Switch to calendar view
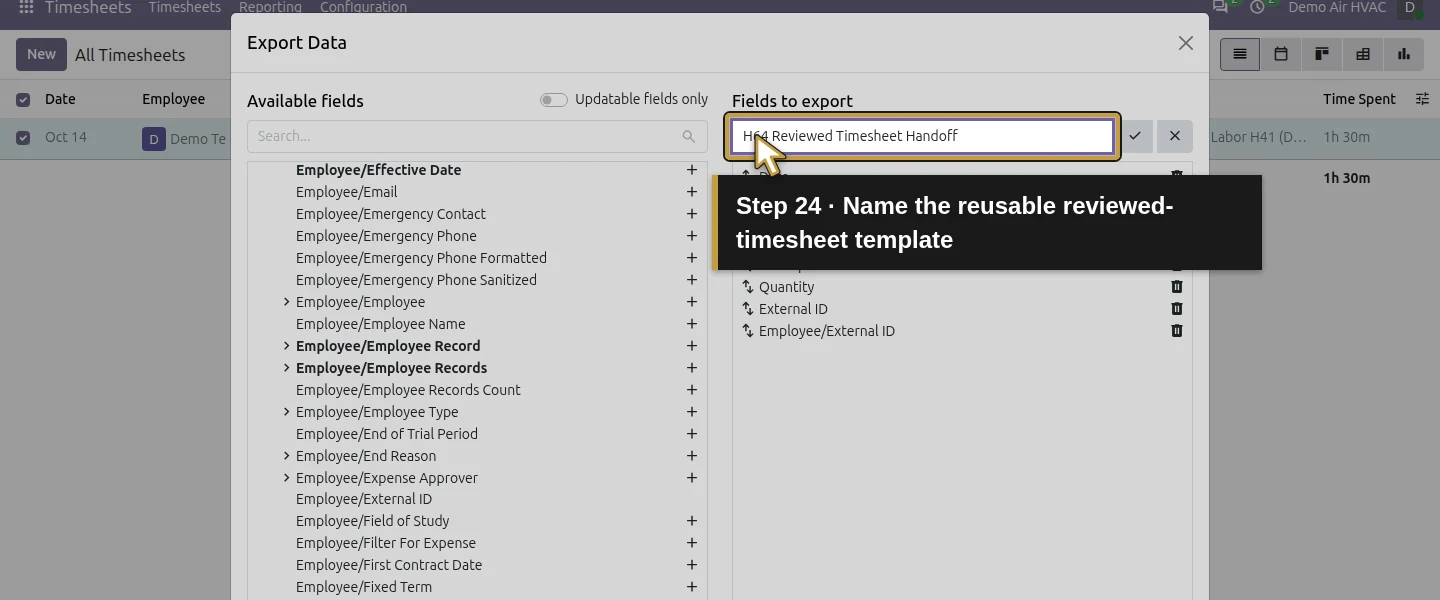This screenshot has height=600, width=1440. tap(1281, 54)
